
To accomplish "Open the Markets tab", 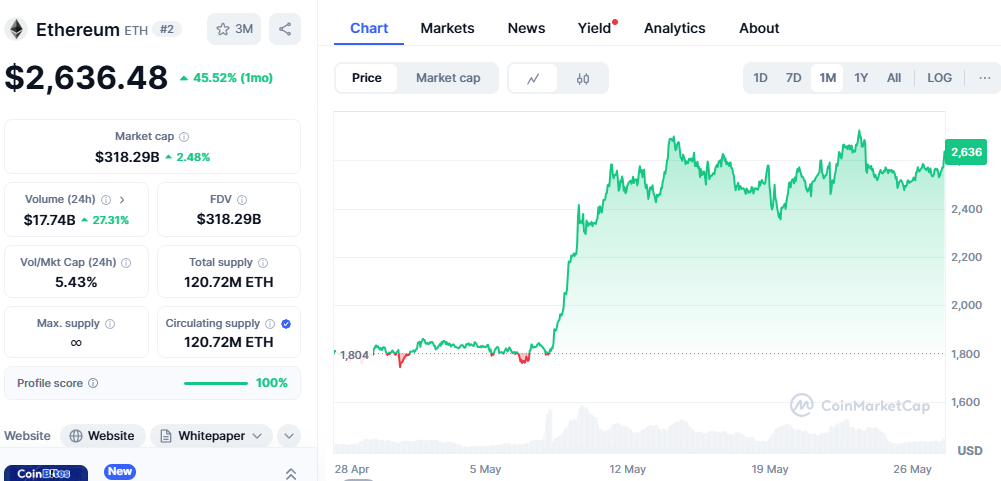I will pos(448,28).
